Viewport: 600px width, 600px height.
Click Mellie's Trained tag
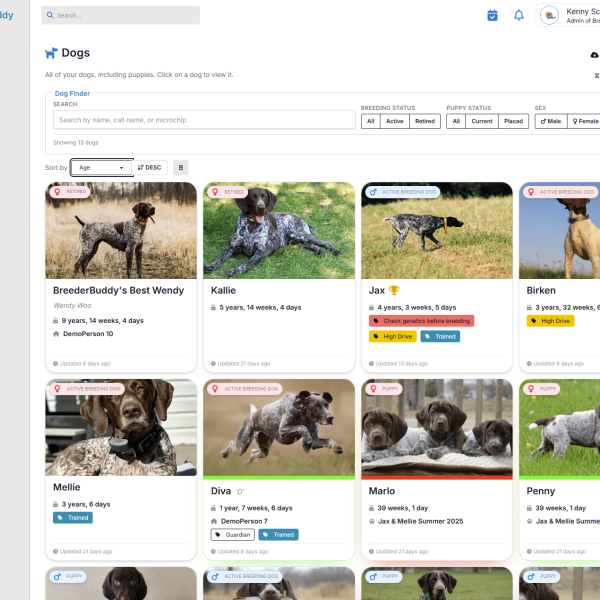[x=73, y=518]
